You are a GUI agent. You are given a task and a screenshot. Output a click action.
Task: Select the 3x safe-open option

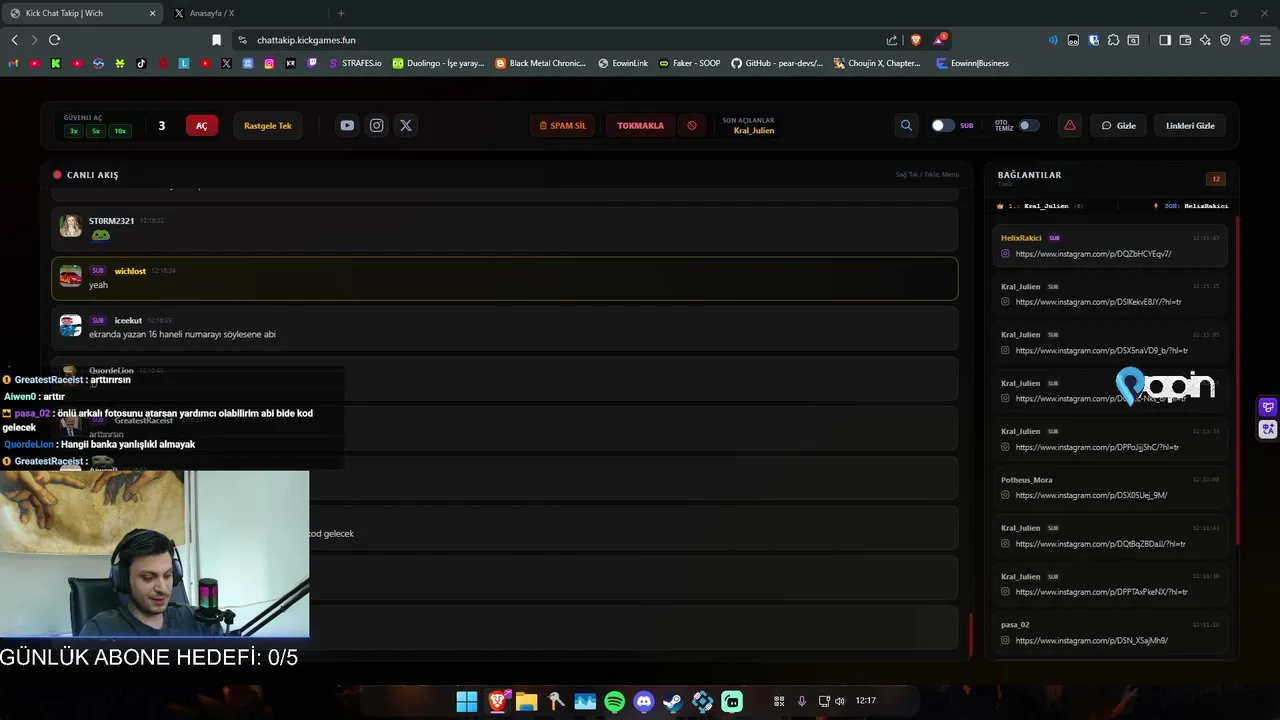coord(74,131)
